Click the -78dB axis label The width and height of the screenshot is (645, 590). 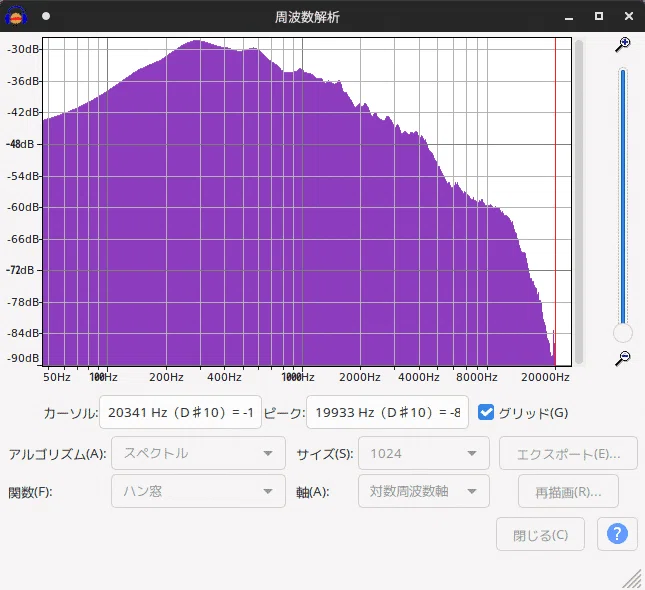pos(23,302)
